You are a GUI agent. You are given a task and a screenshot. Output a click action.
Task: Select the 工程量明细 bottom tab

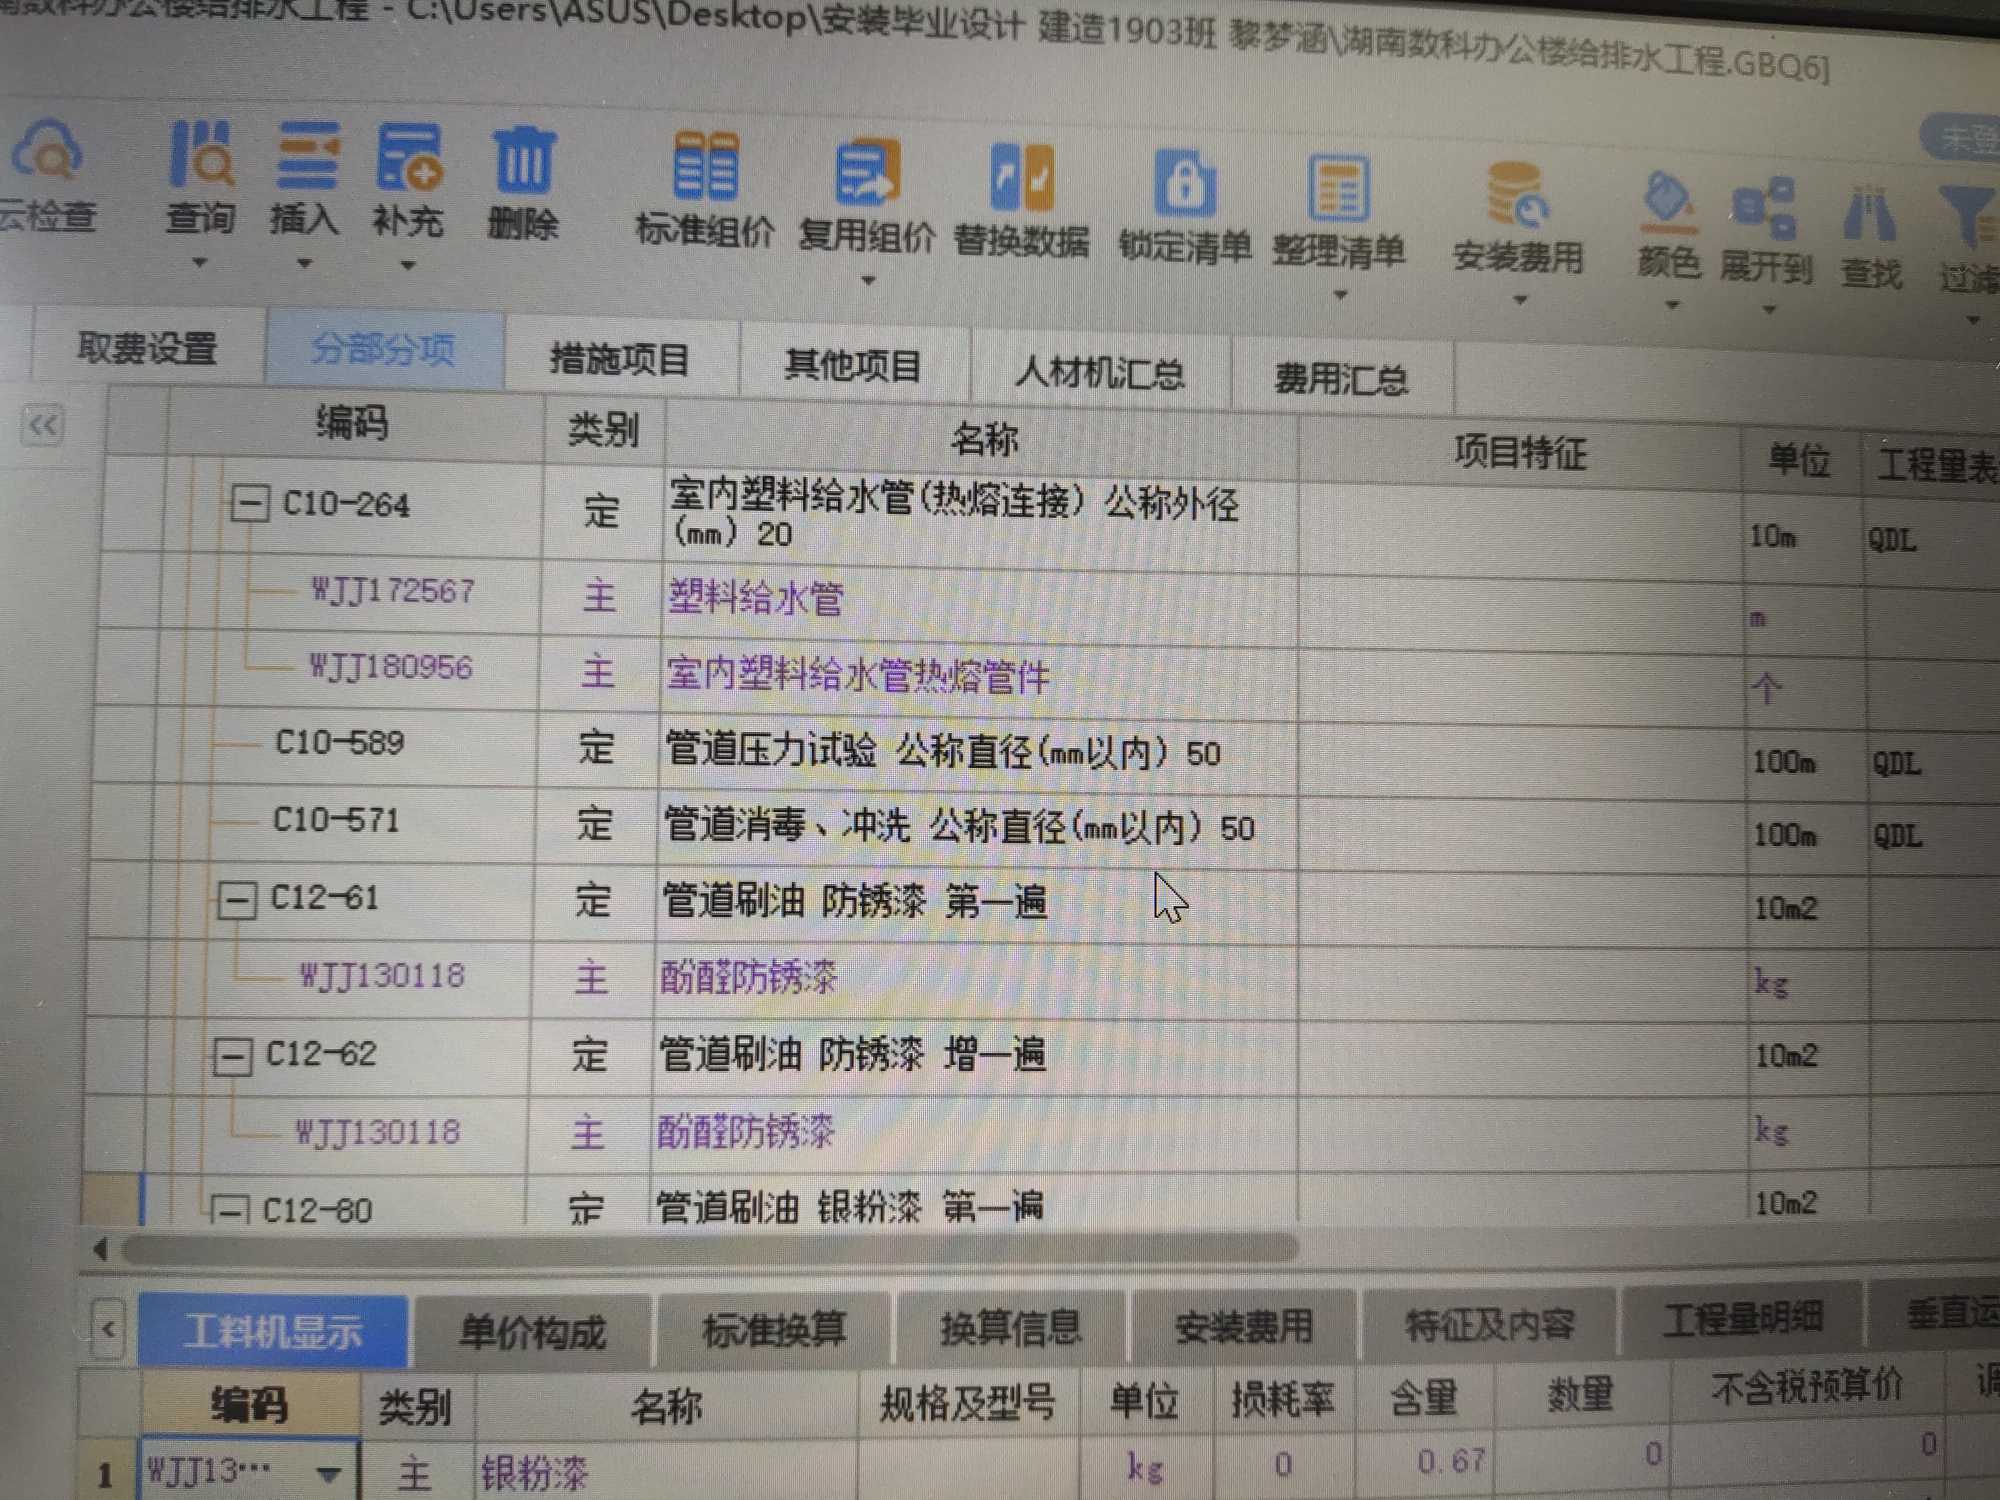pos(1741,1318)
